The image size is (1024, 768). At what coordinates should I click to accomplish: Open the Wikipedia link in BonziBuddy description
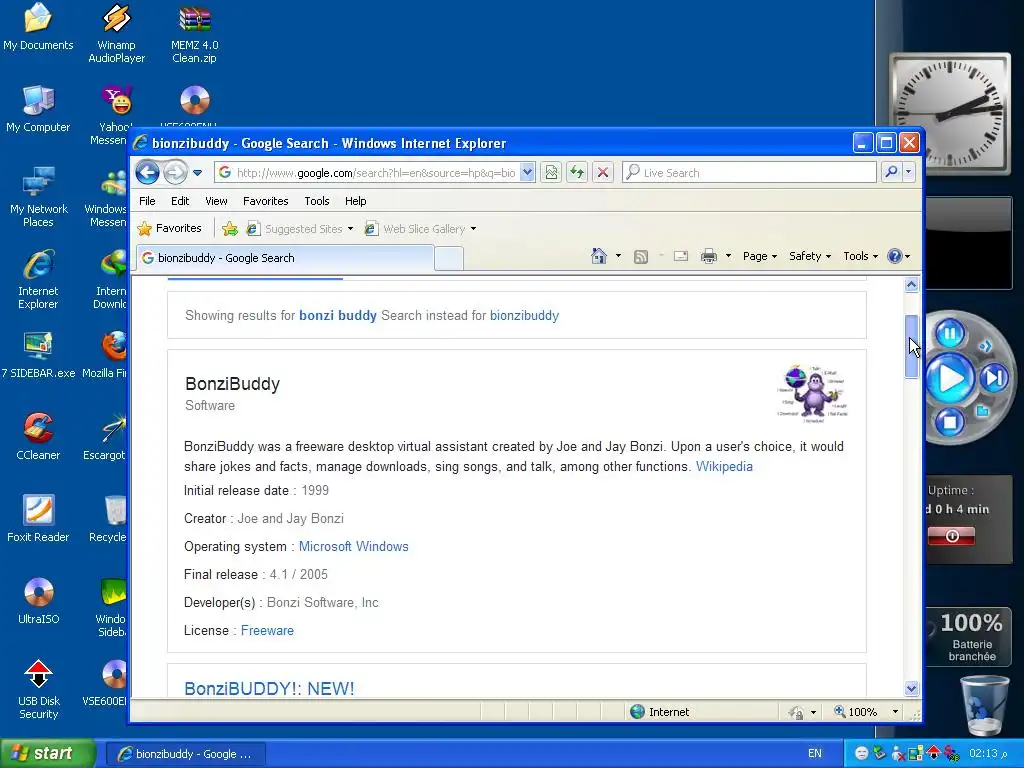point(724,466)
